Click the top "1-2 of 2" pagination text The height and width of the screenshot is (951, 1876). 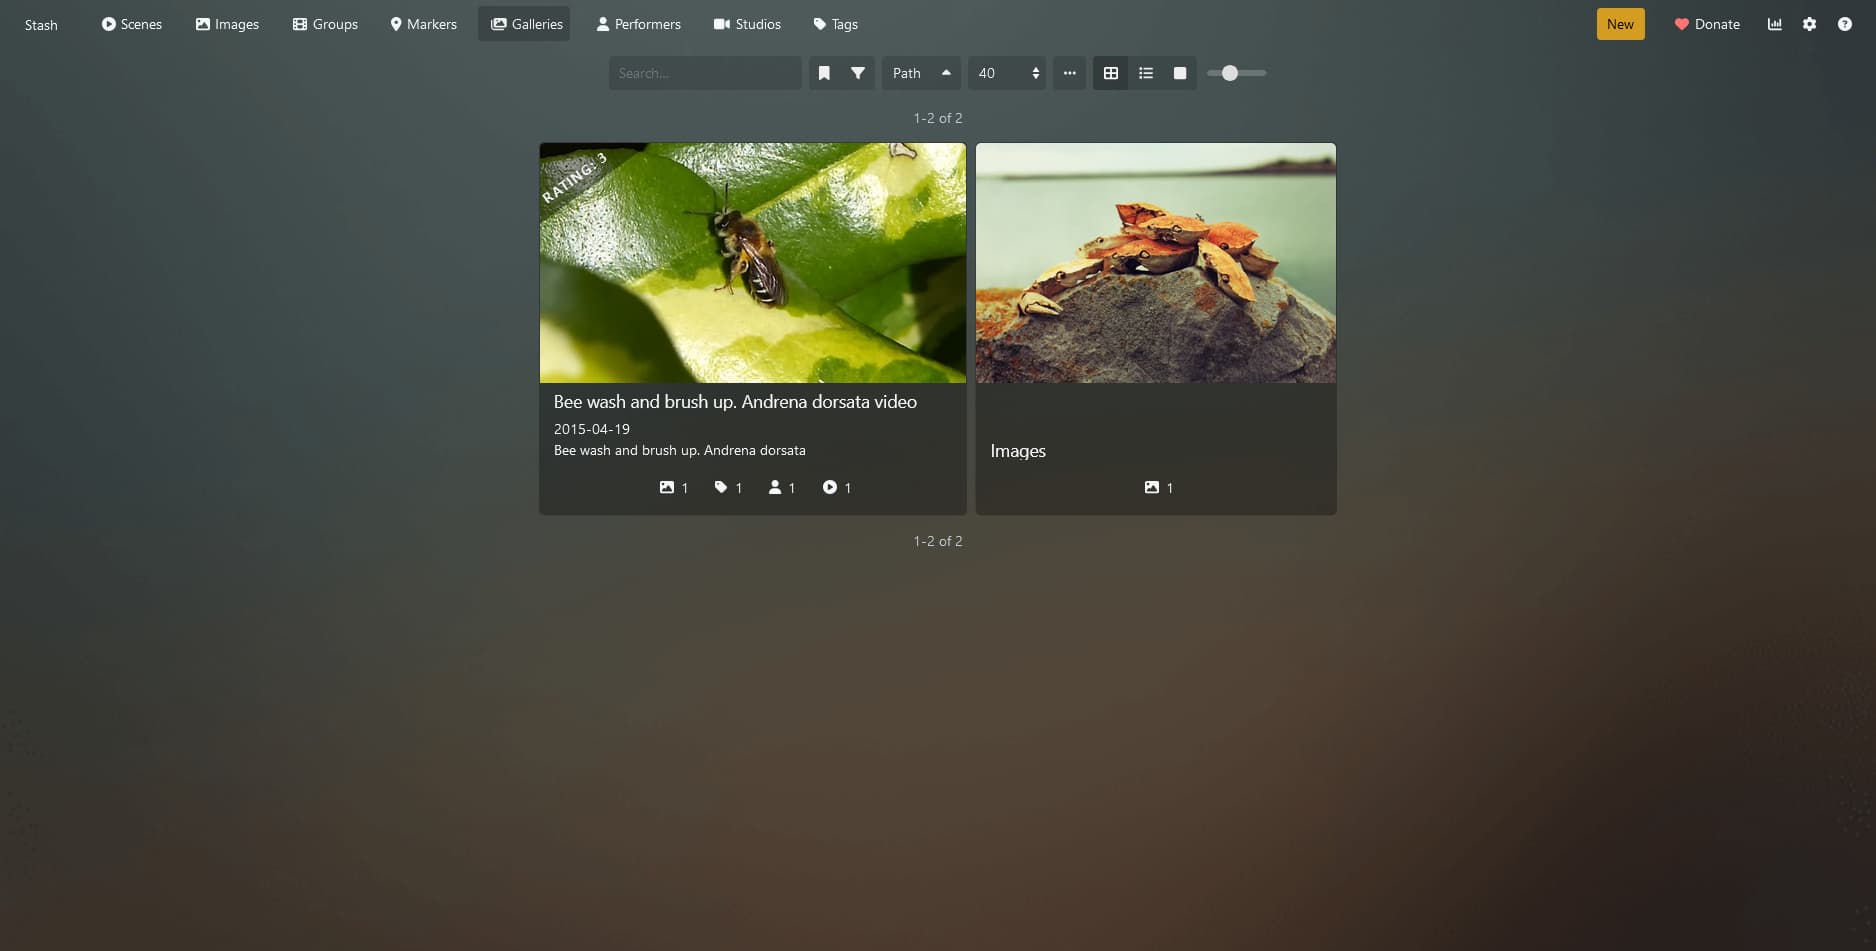pos(938,118)
